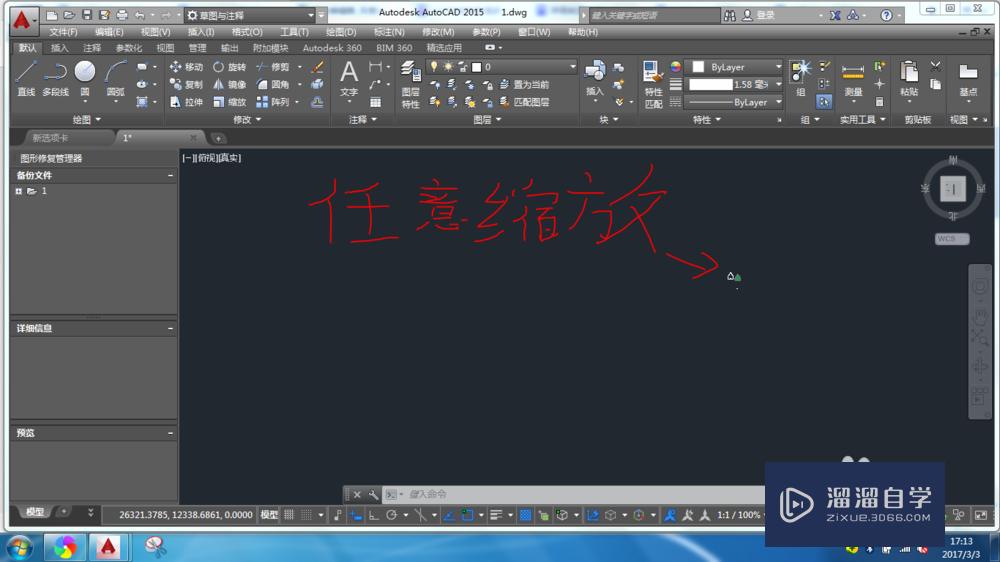Click the new drawing tab plus button

coord(218,138)
